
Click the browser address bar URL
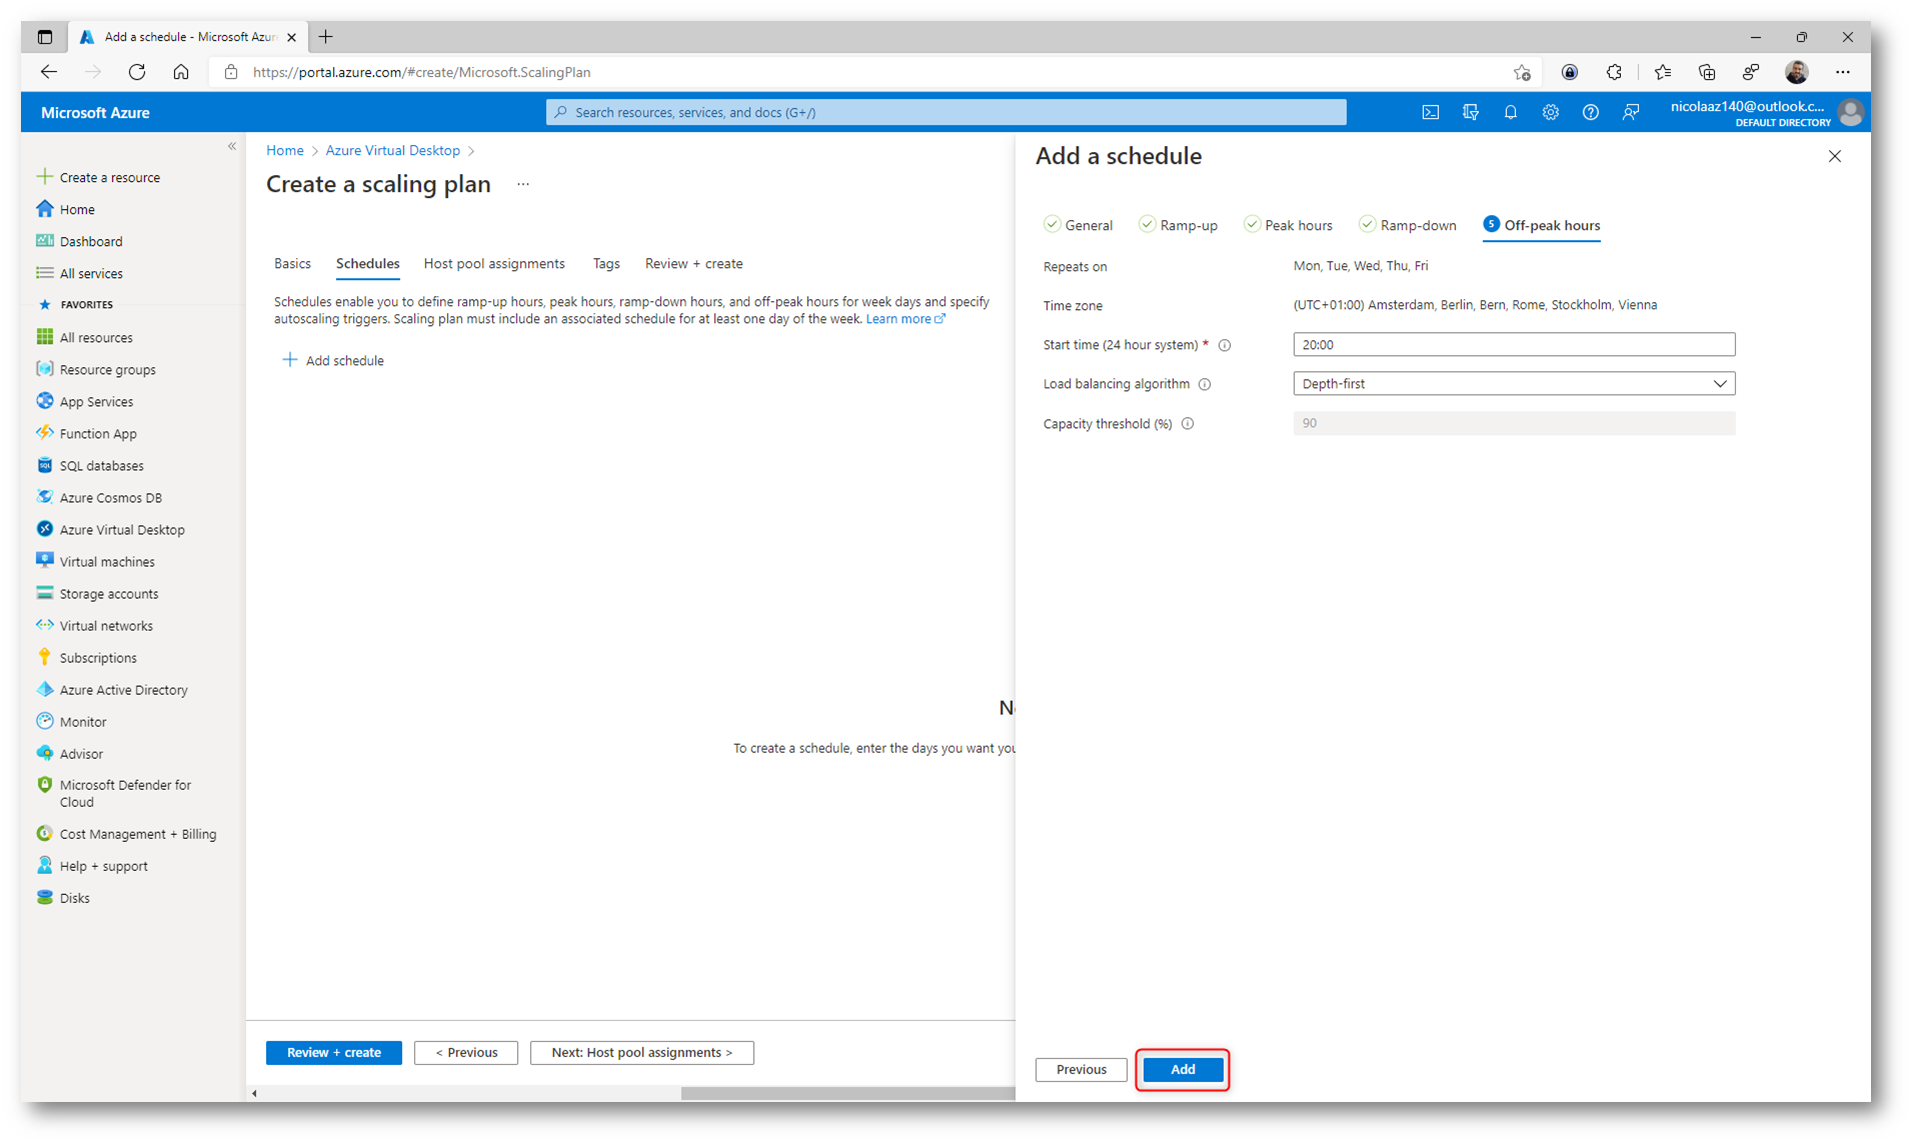422,72
